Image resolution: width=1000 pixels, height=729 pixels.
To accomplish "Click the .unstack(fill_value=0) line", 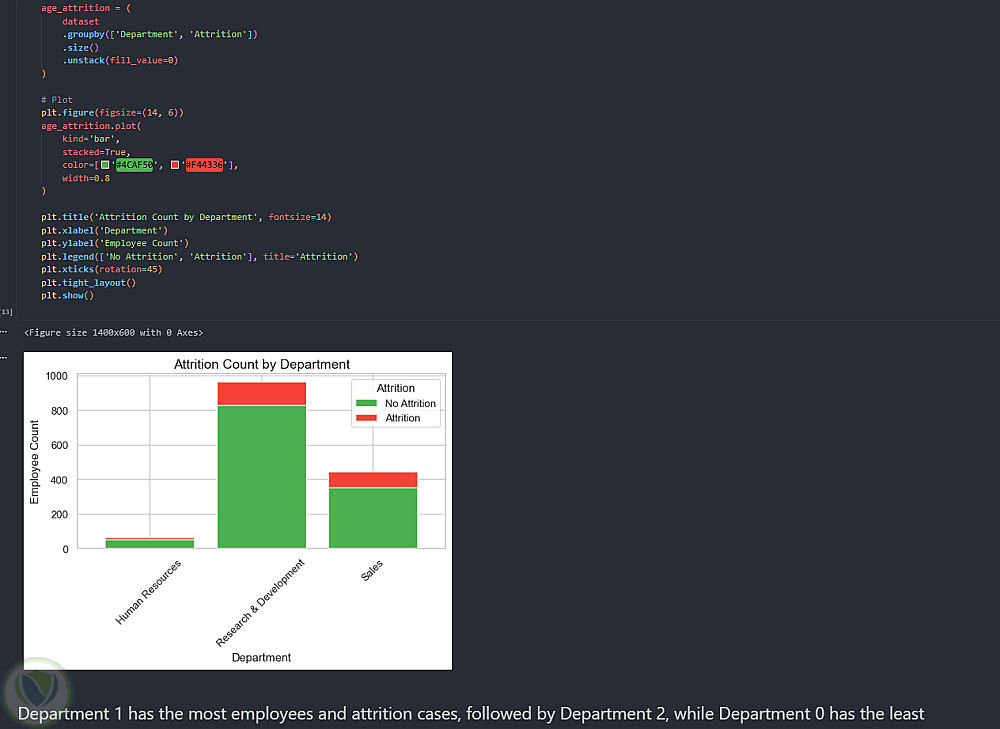I will pyautogui.click(x=120, y=61).
